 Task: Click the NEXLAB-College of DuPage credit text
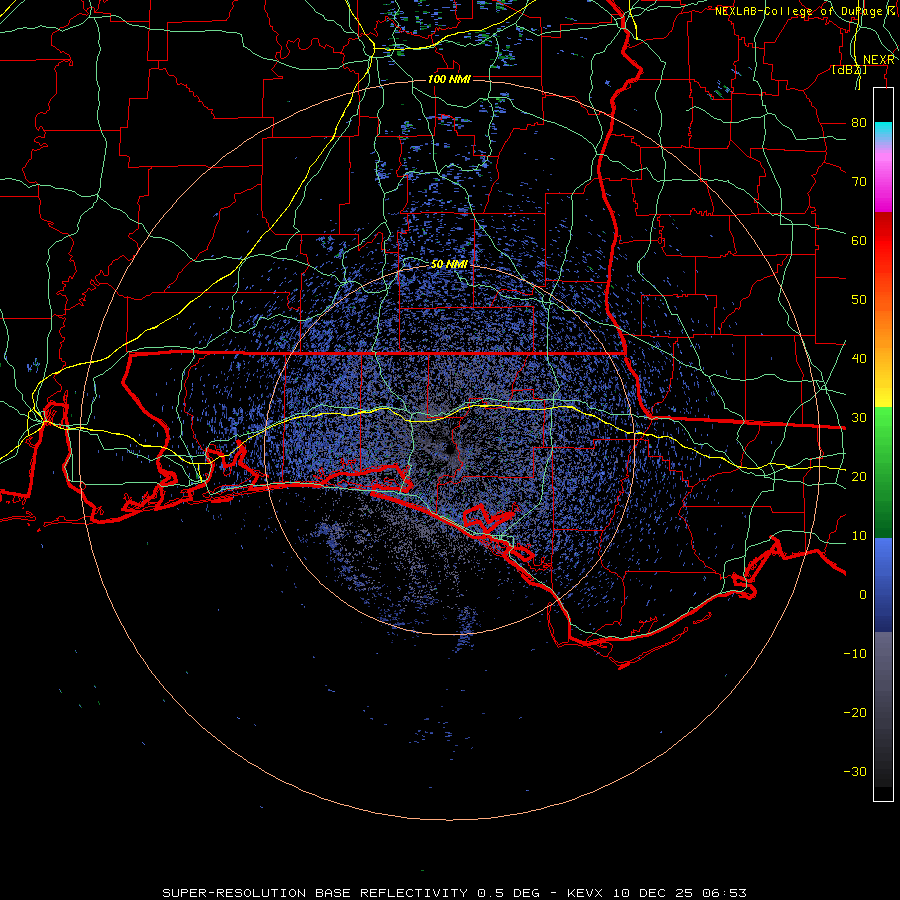(798, 11)
